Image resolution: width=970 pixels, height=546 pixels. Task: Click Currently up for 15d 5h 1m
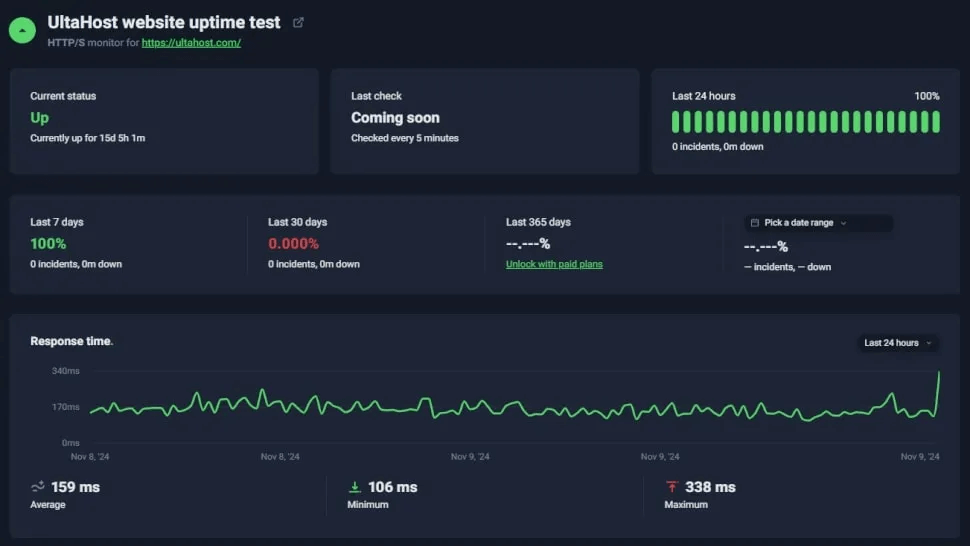[88, 138]
